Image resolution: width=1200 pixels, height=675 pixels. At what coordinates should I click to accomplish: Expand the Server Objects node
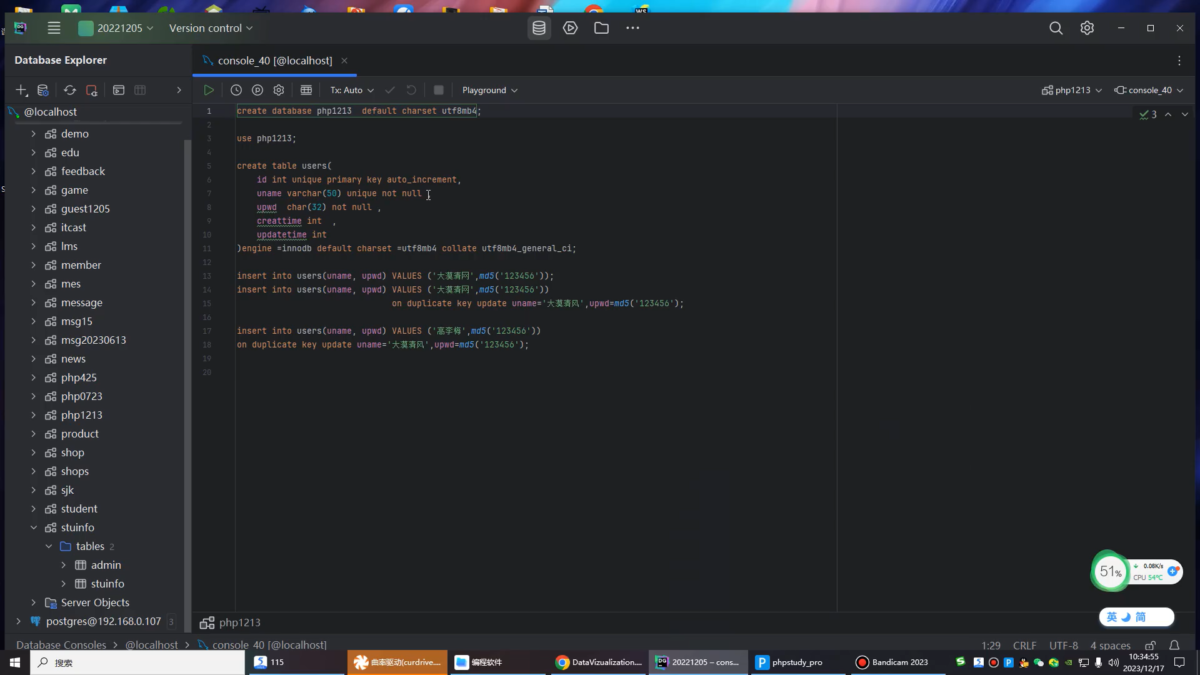click(x=33, y=603)
